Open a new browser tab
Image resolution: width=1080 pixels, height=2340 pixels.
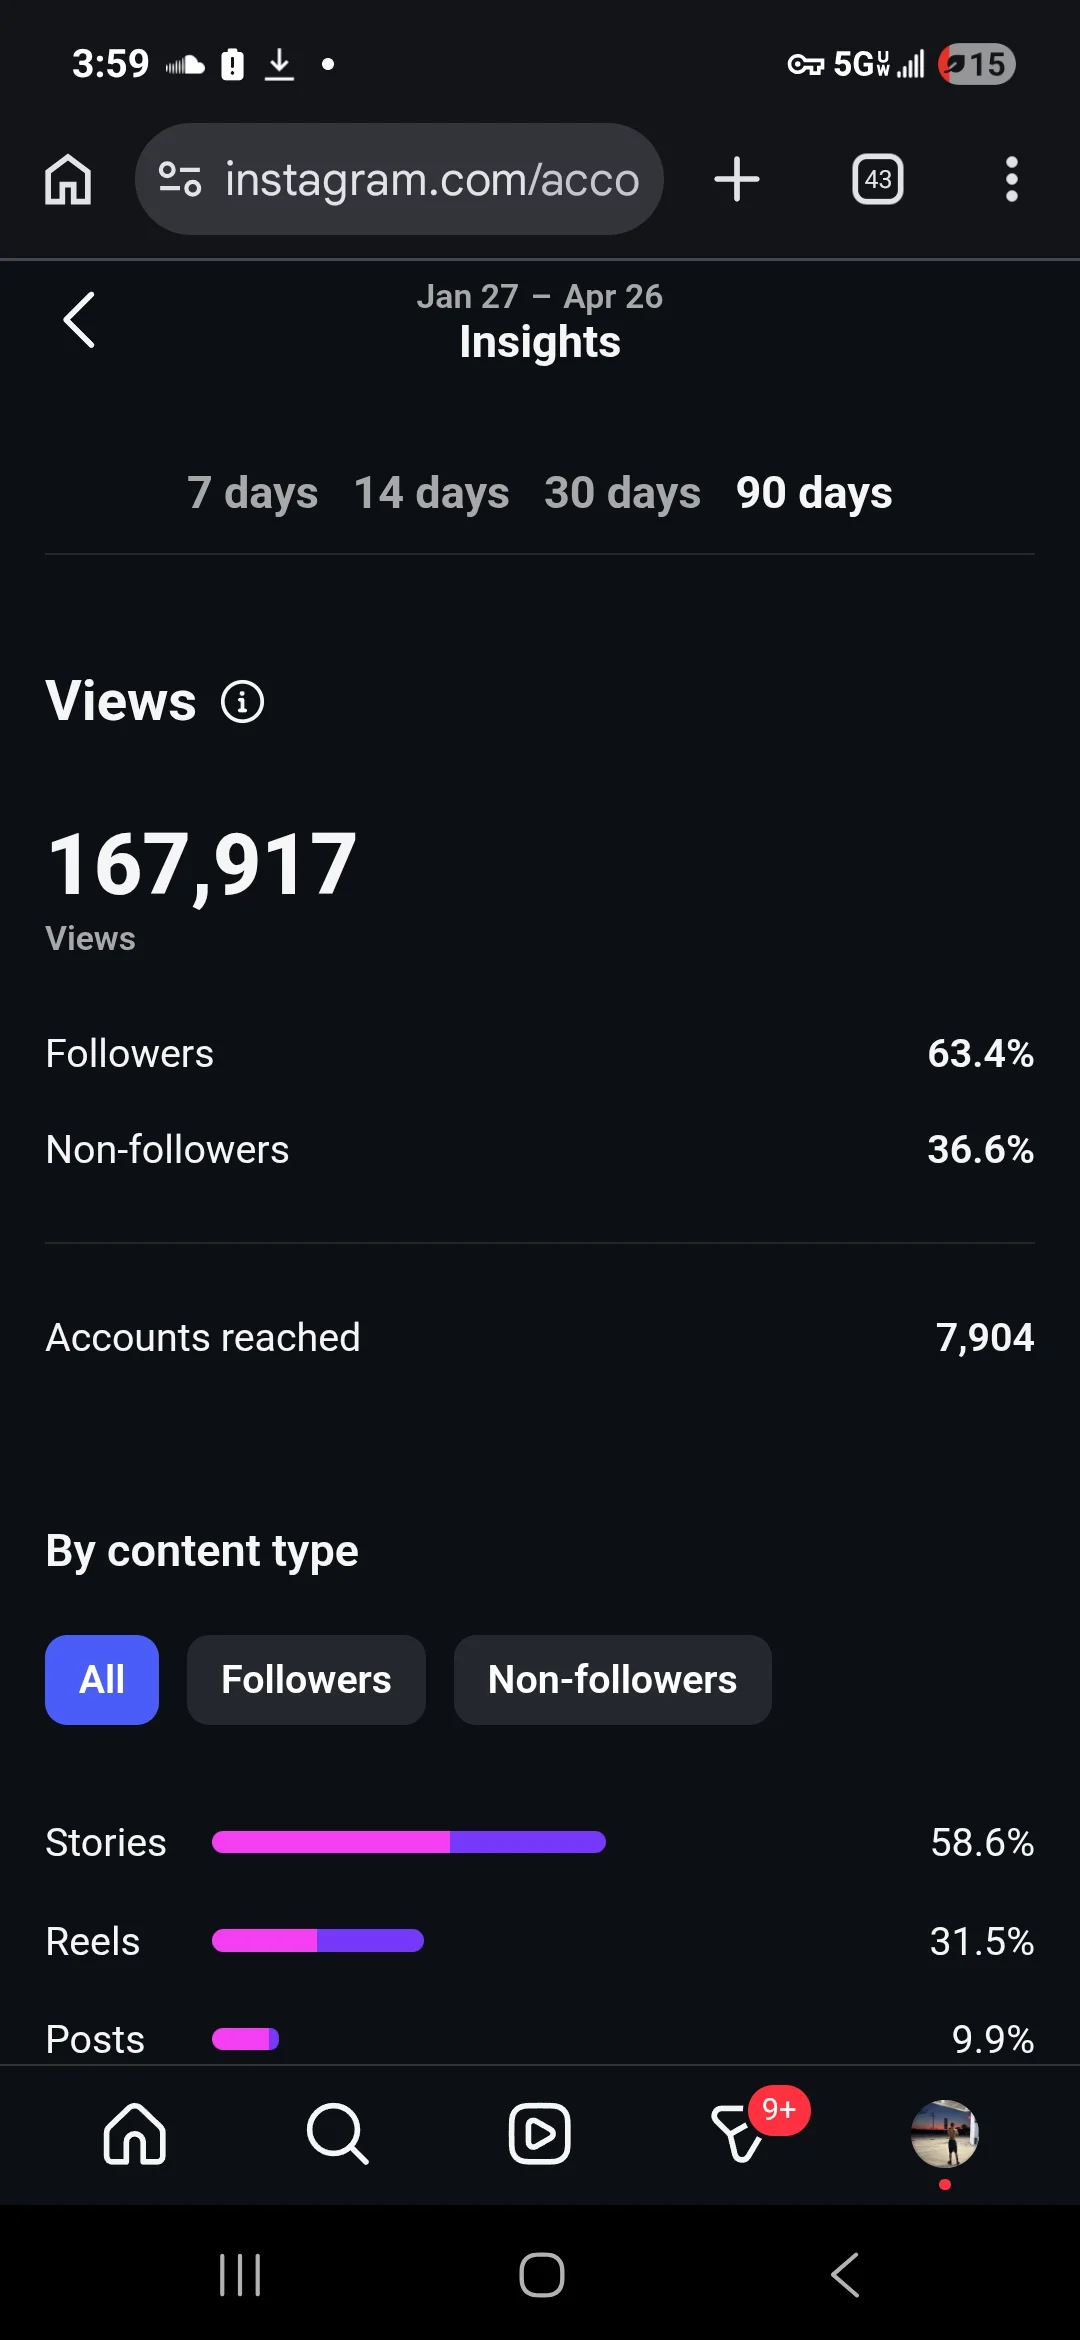pyautogui.click(x=737, y=180)
